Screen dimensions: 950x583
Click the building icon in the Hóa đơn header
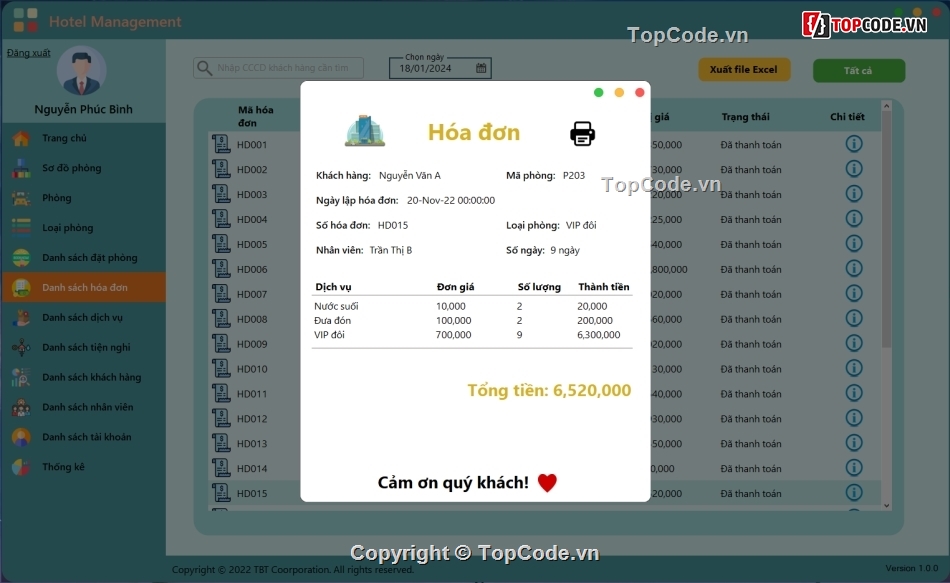click(364, 129)
